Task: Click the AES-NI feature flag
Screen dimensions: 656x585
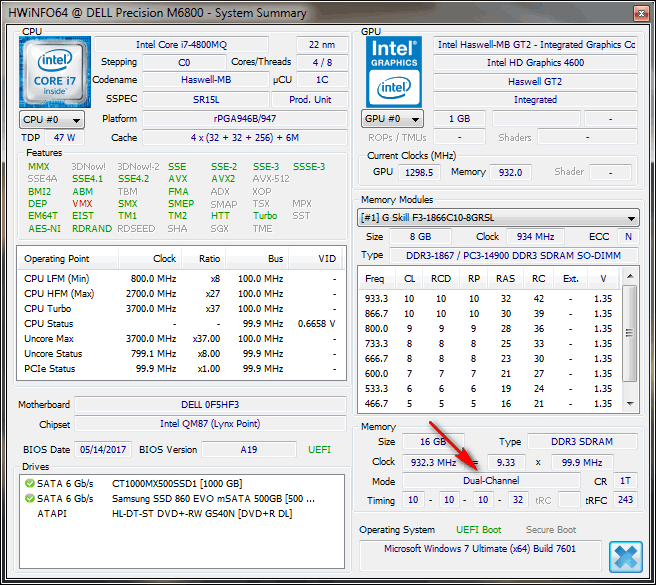Action: pyautogui.click(x=45, y=229)
